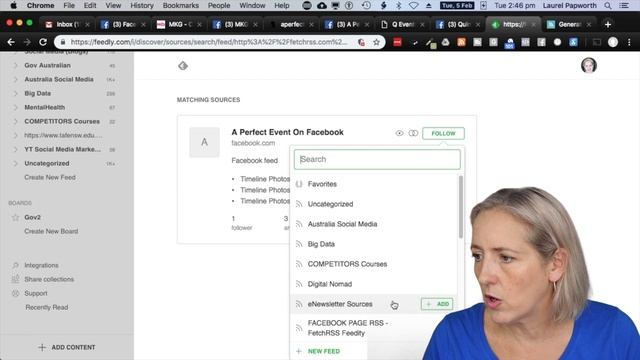This screenshot has height=360, width=640.
Task: Click the RSS orange extension icon
Action: (461, 42)
